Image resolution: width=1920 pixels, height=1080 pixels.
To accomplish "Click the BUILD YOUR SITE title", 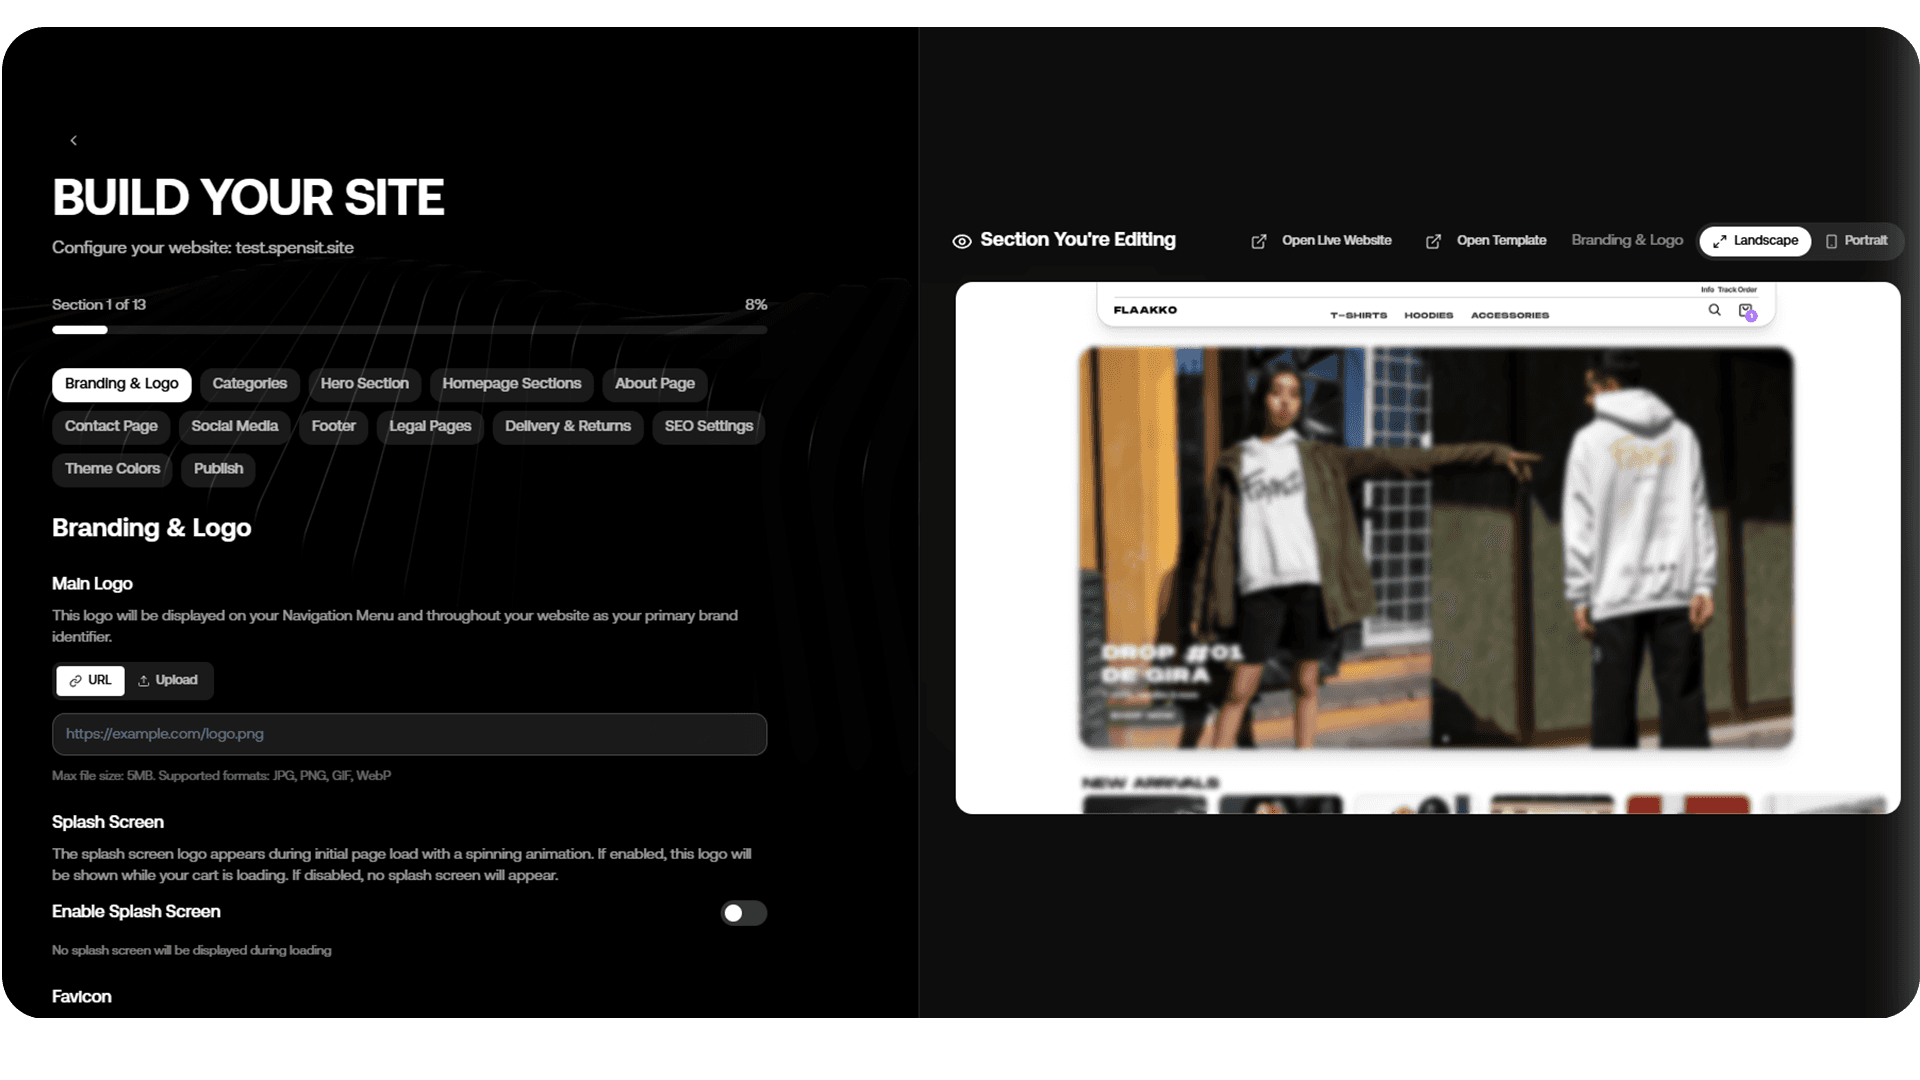I will (248, 198).
